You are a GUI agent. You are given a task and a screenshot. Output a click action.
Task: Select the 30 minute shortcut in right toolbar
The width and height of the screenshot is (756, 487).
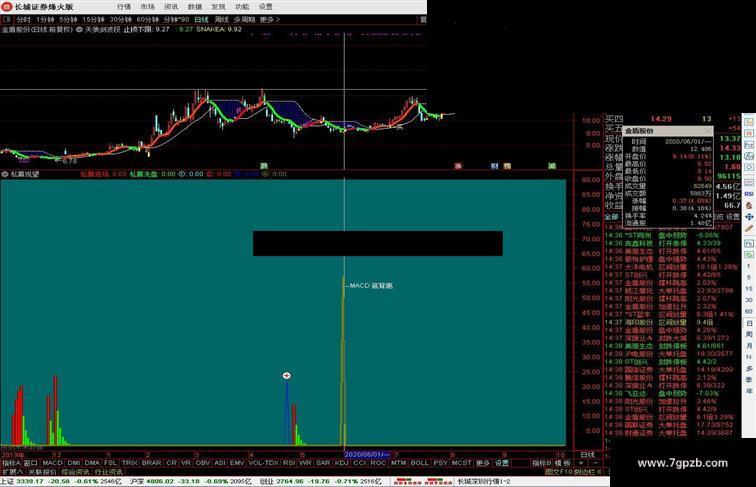tap(749, 300)
